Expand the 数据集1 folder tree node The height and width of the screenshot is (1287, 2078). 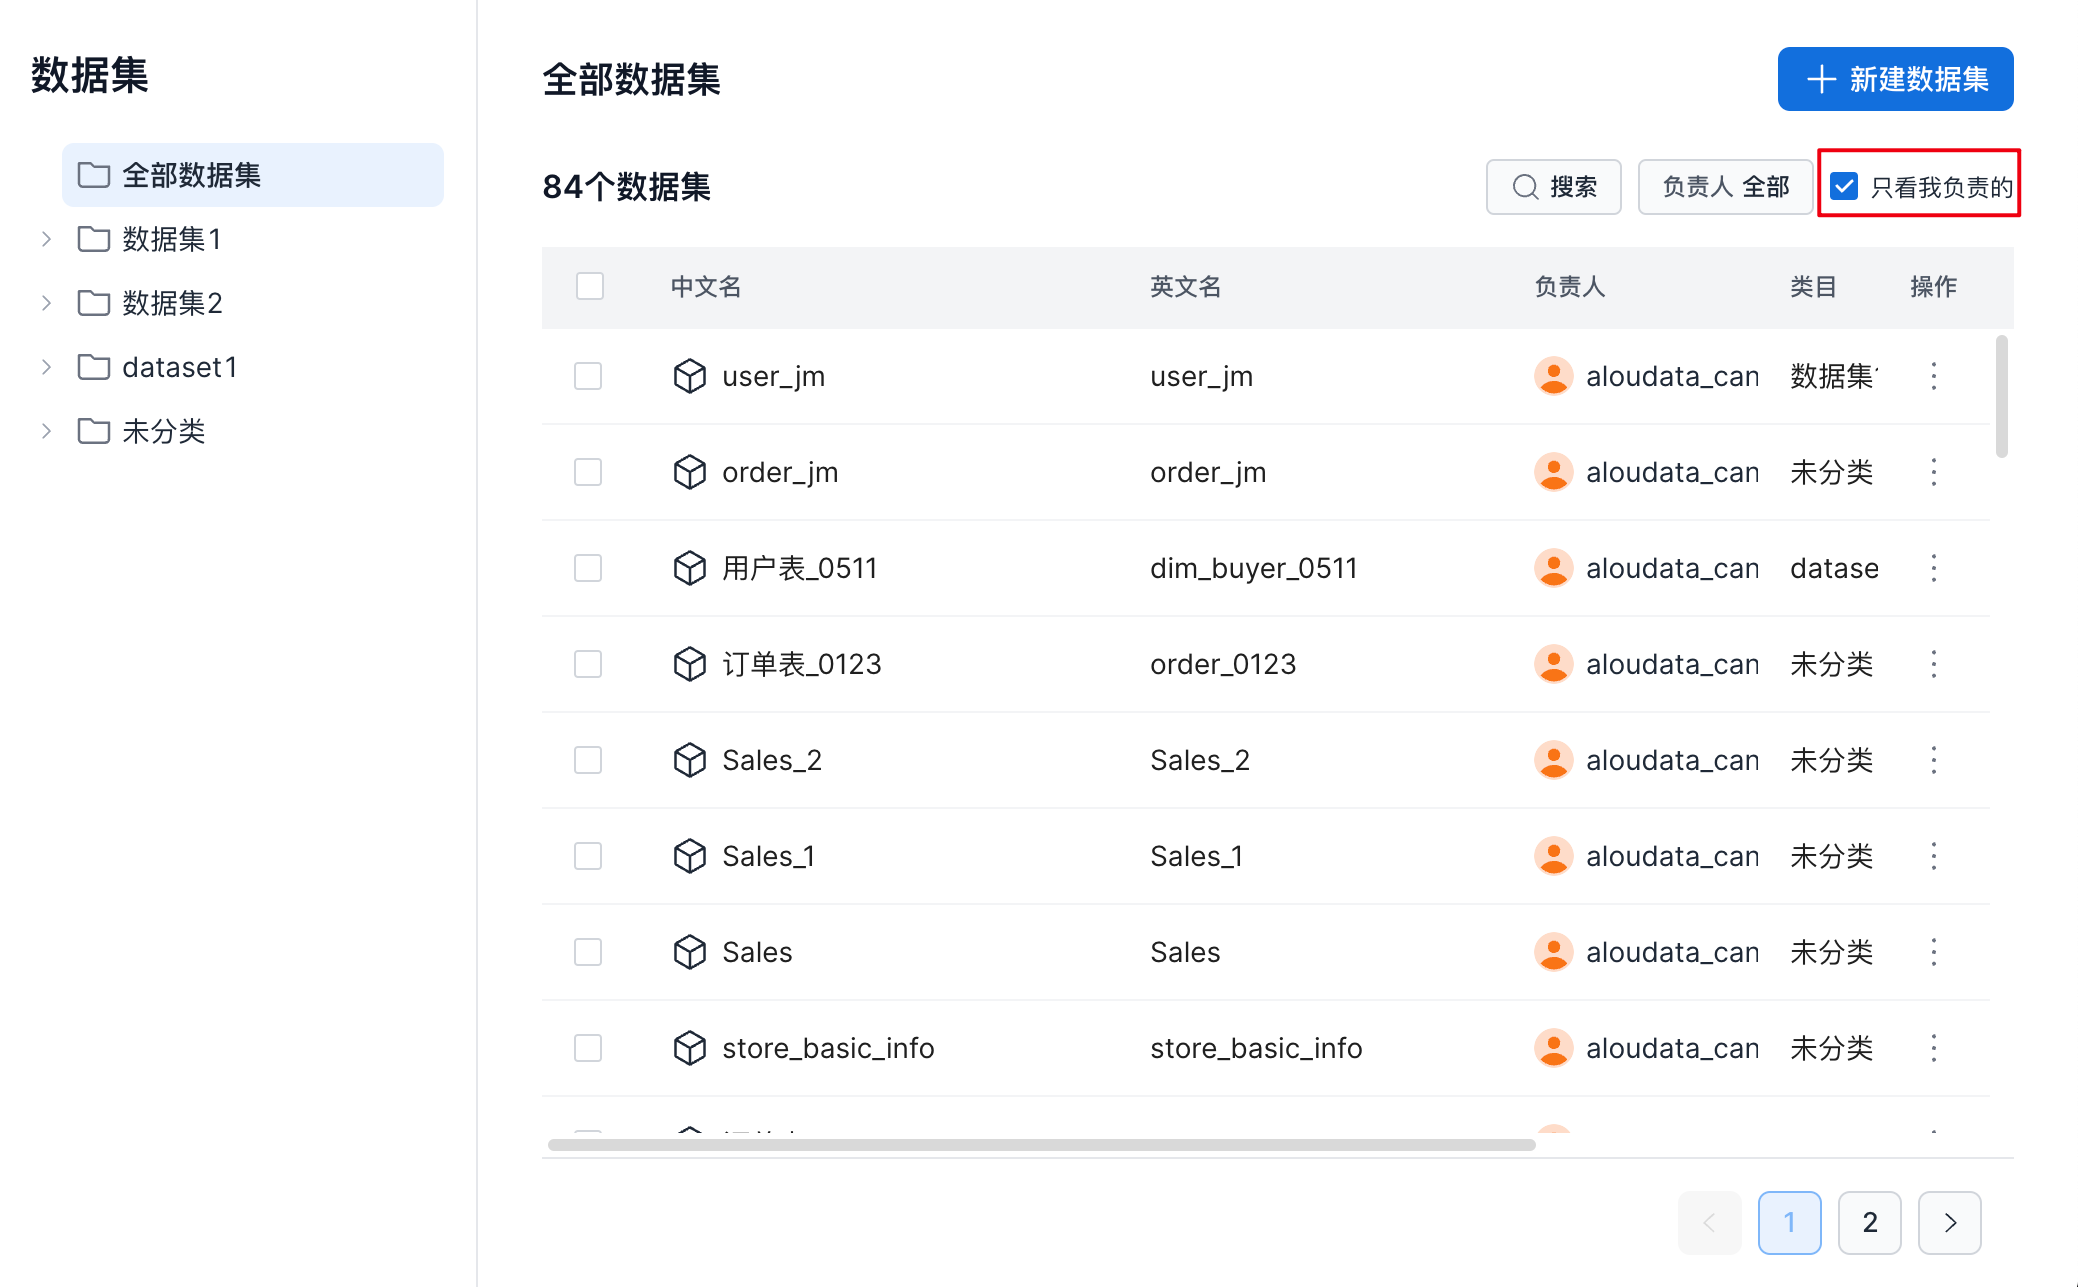[x=46, y=239]
